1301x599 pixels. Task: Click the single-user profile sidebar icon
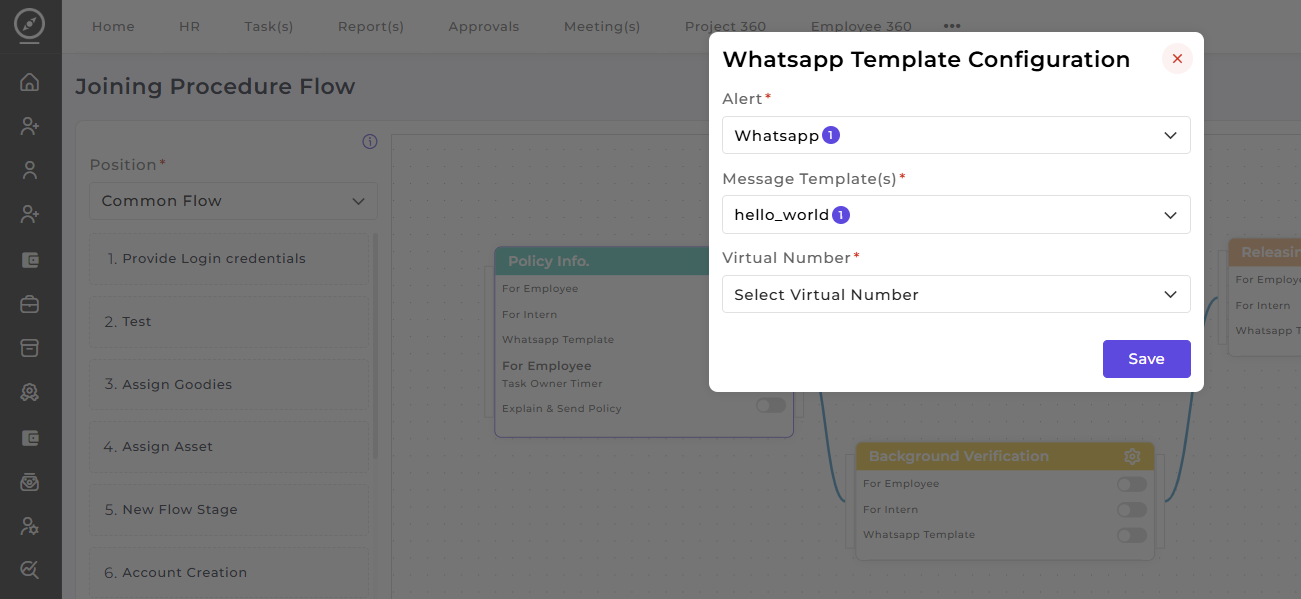pyautogui.click(x=30, y=170)
